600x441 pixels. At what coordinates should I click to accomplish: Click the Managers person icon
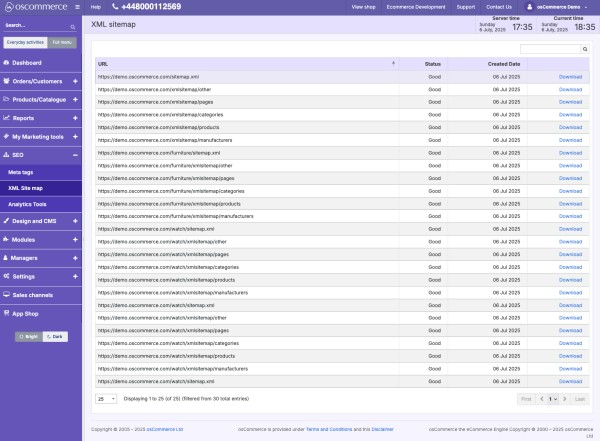(x=5, y=258)
